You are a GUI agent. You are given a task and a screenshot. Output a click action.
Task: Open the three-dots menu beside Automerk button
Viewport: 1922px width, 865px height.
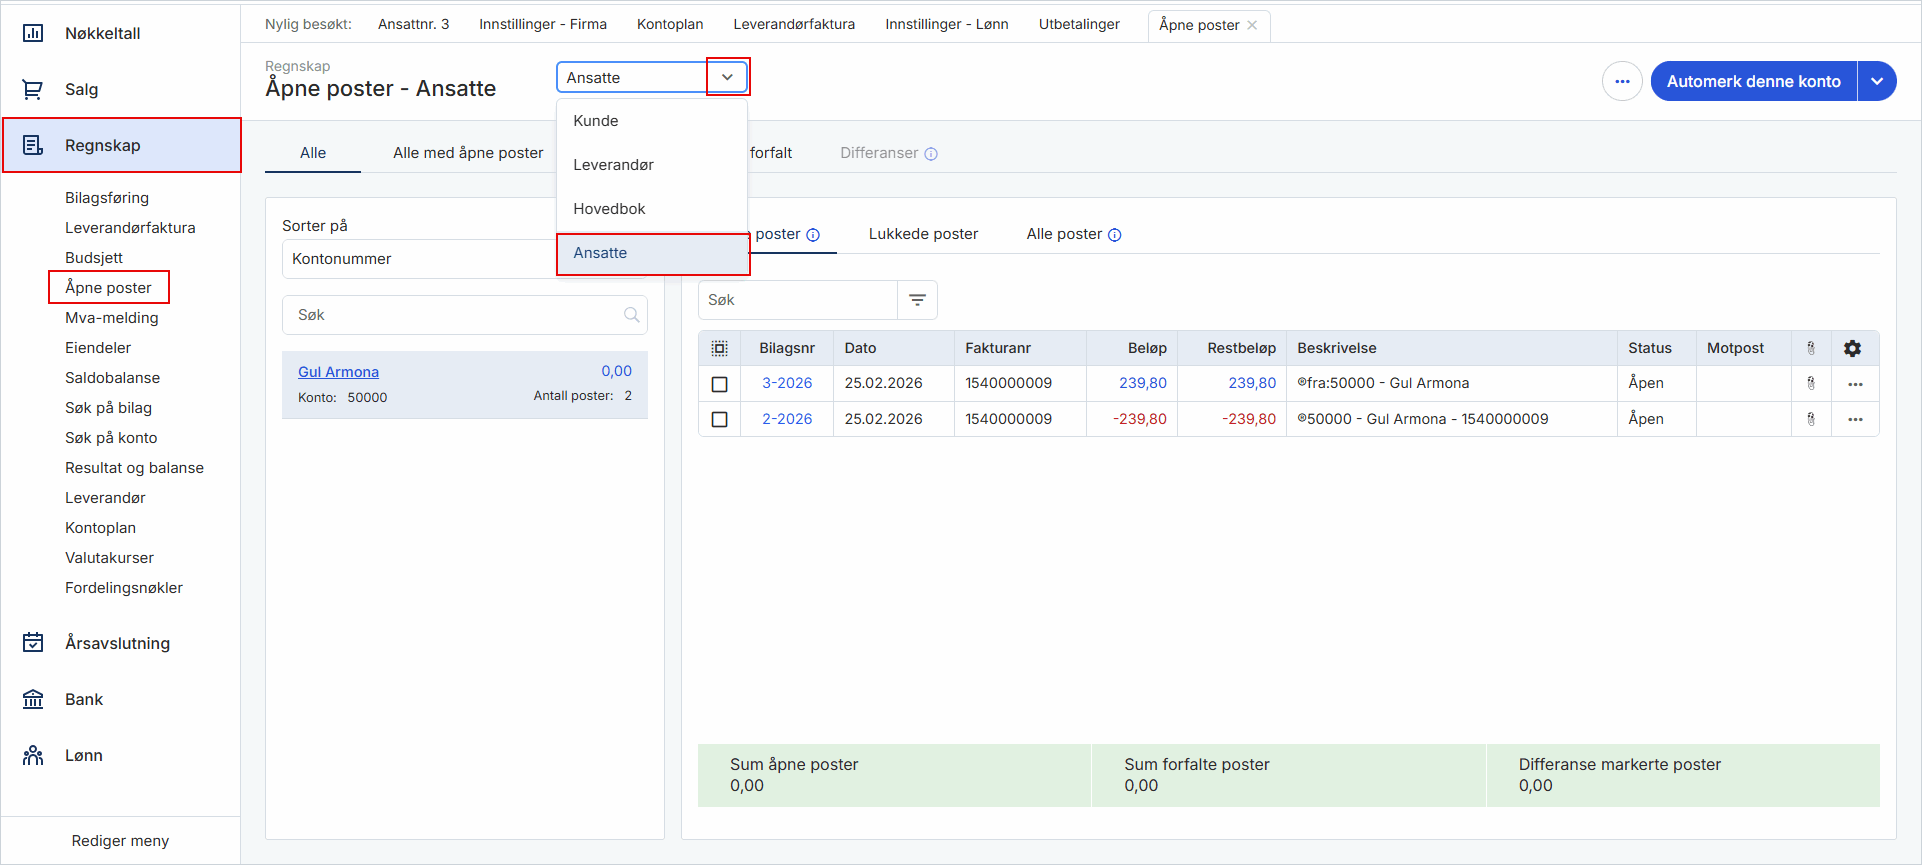(1621, 81)
